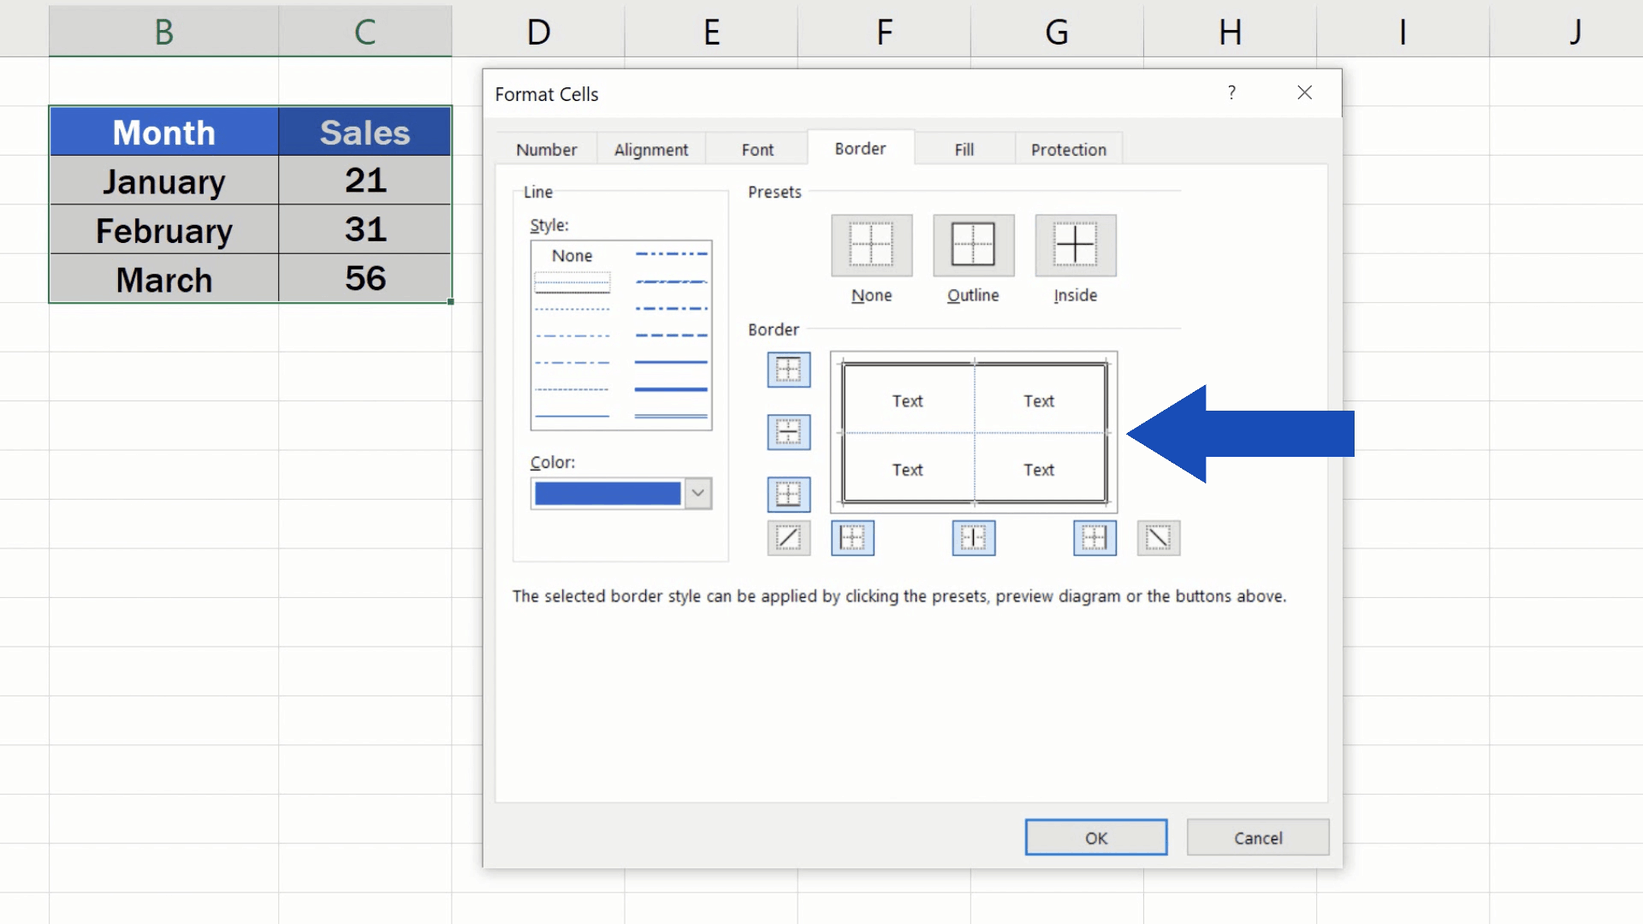The image size is (1643, 924).
Task: Select the bottom border button
Action: [x=788, y=494]
